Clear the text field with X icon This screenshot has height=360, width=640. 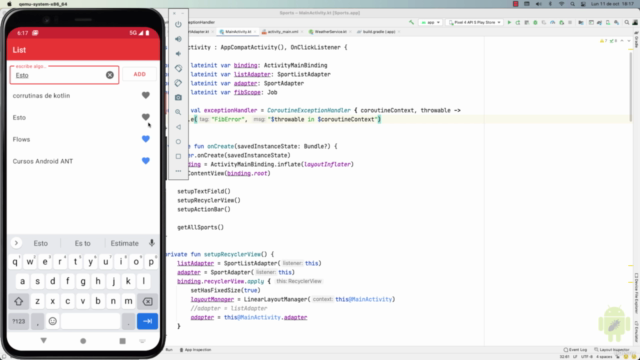click(110, 75)
